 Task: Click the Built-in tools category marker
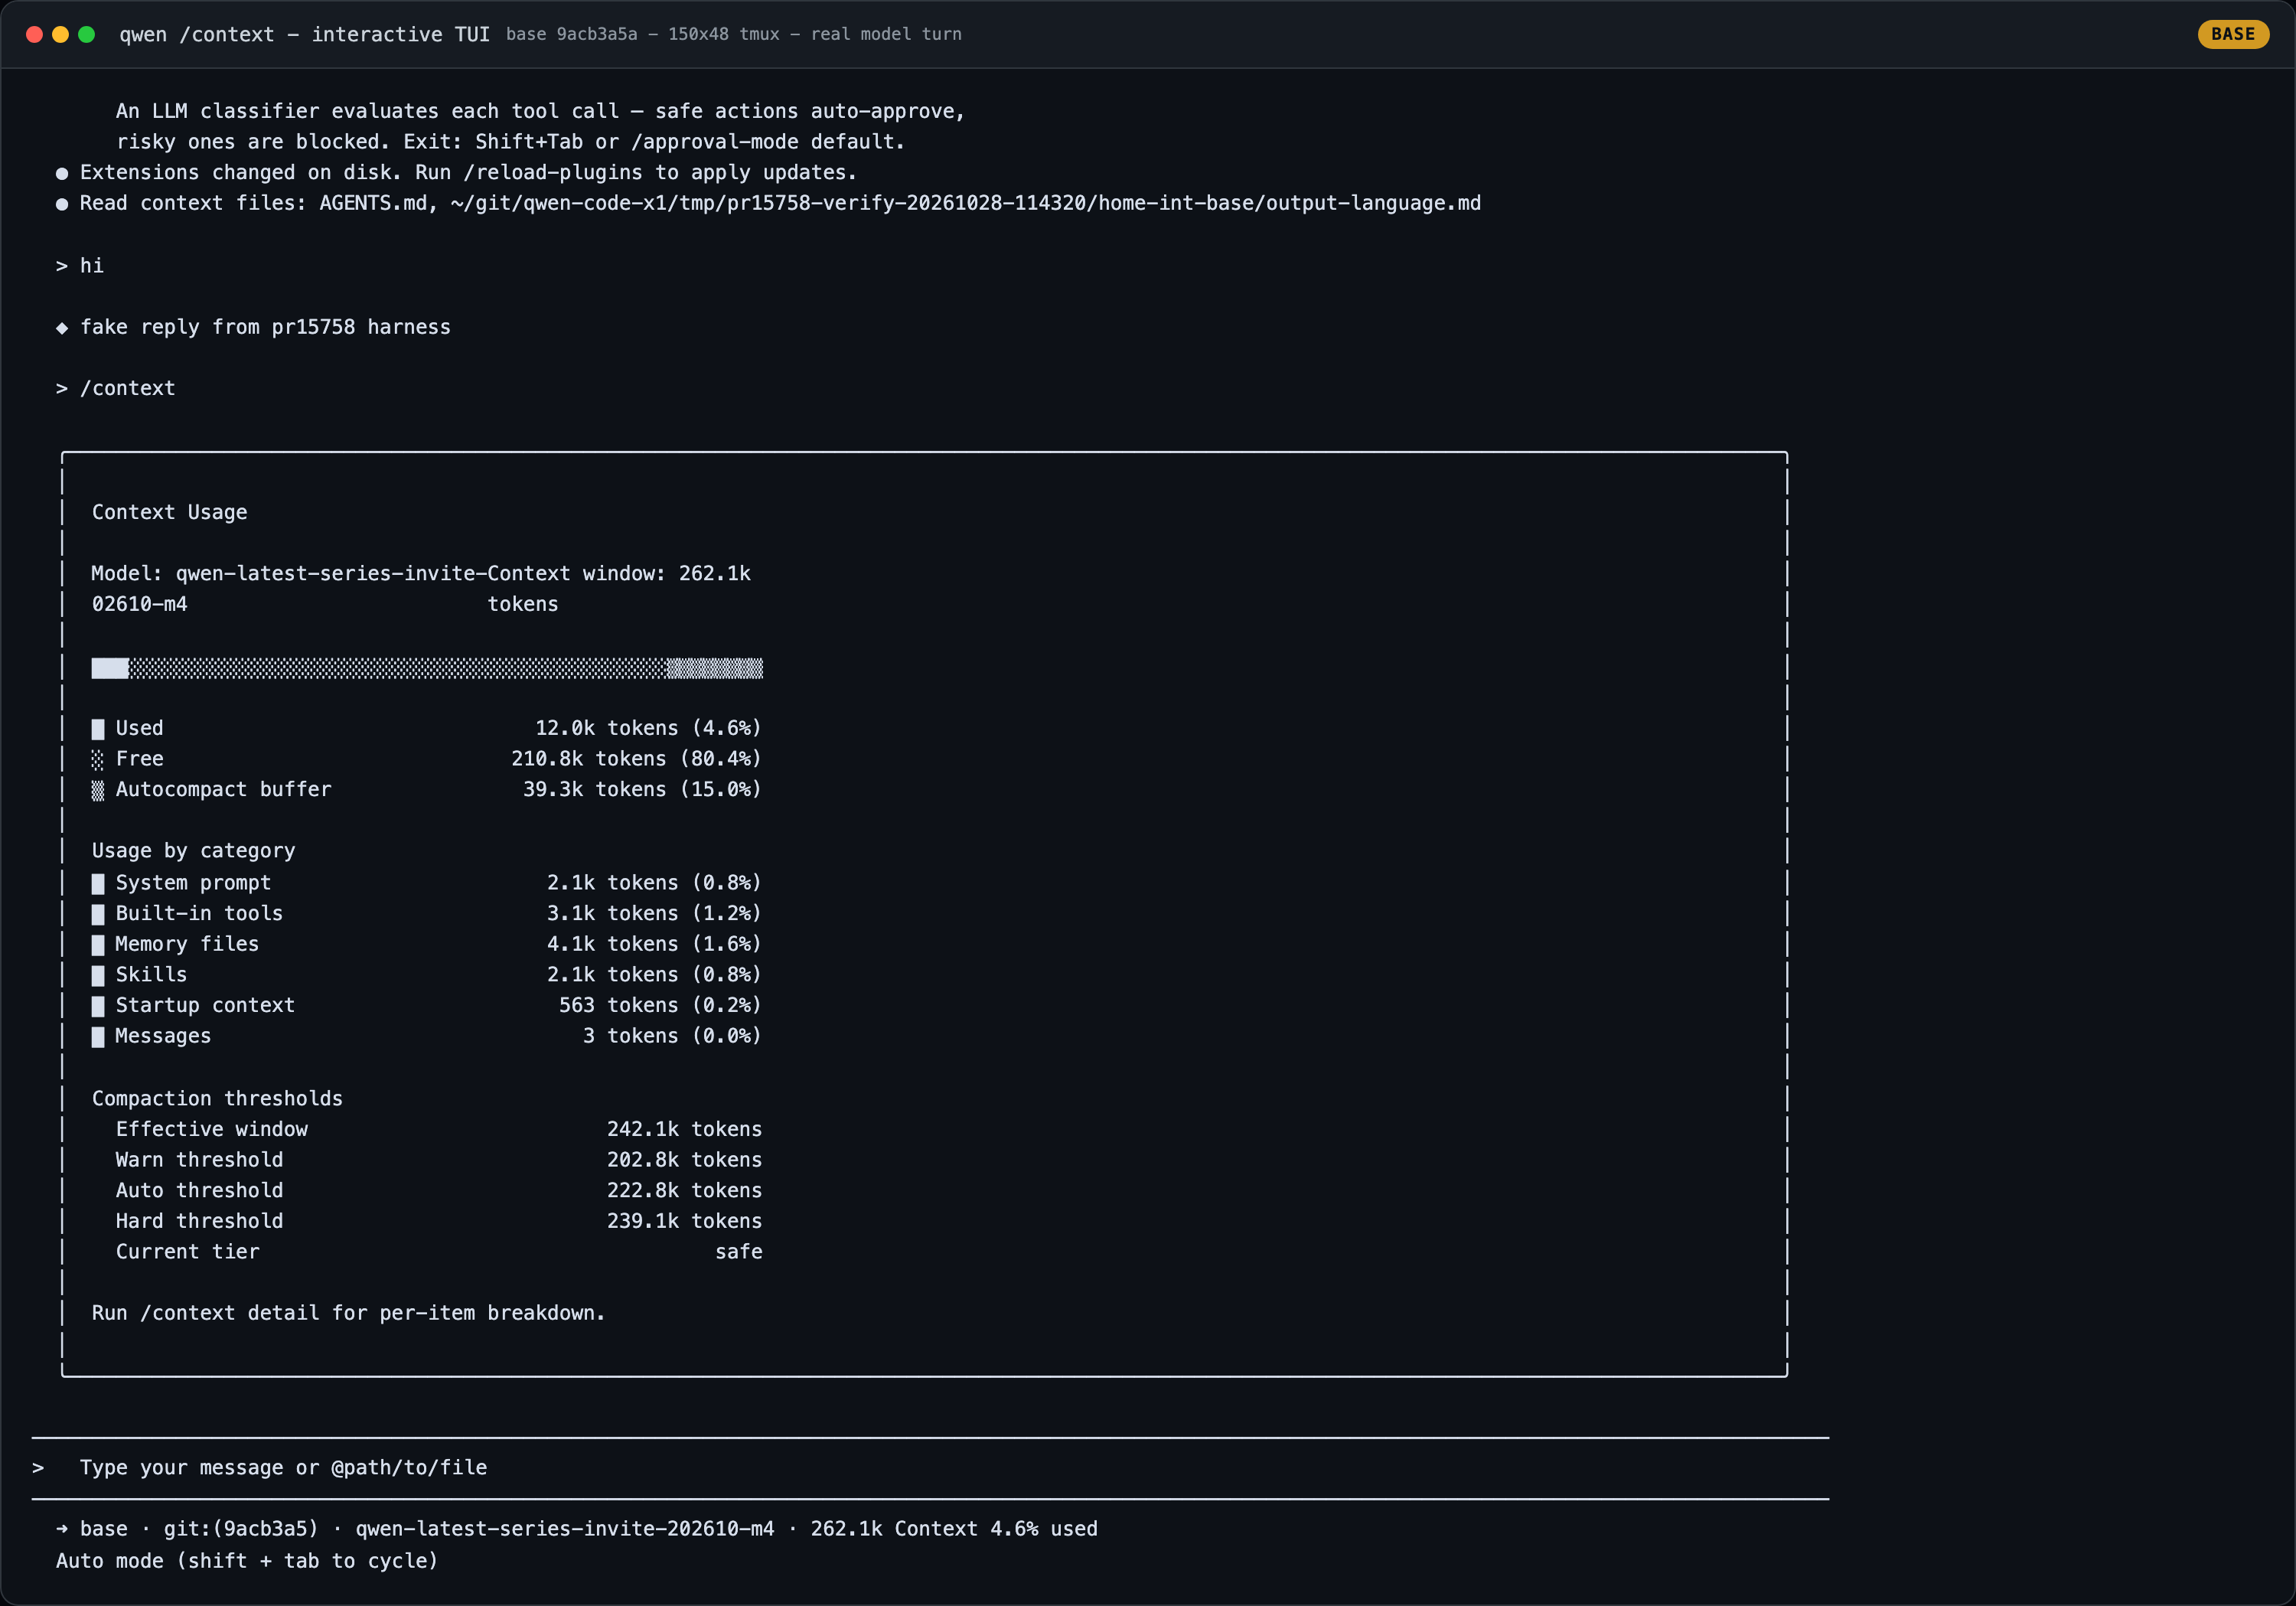click(x=98, y=914)
